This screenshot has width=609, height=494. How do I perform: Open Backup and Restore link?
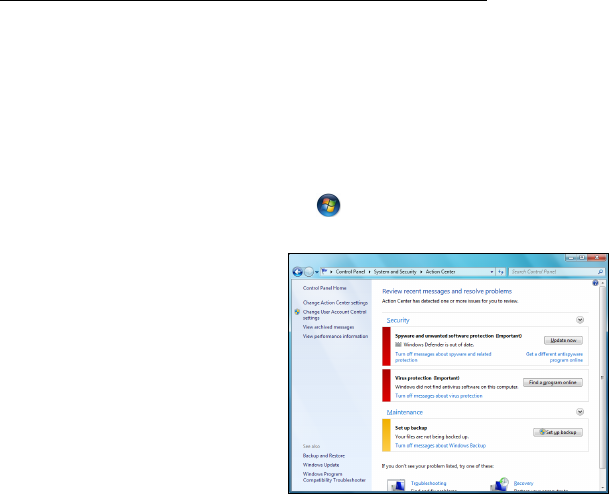(x=324, y=456)
